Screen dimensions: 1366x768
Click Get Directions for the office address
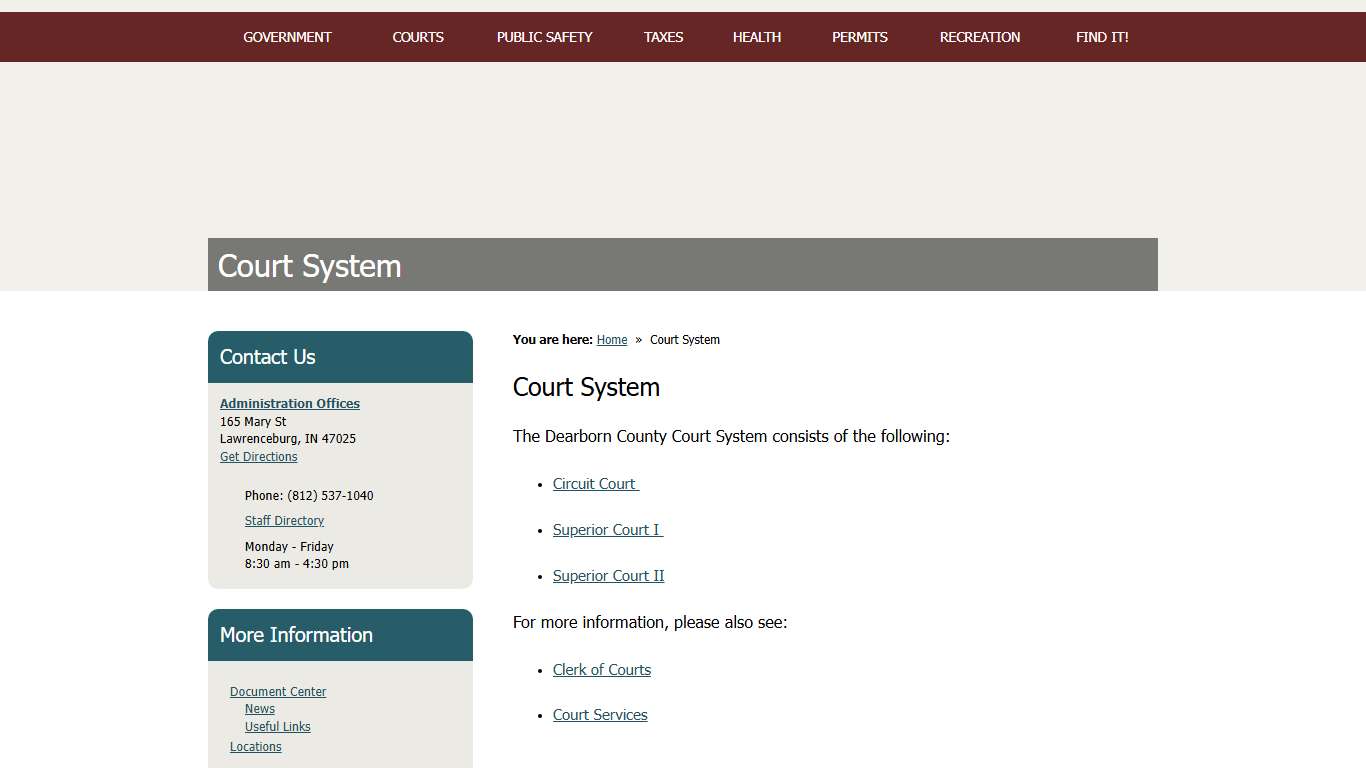[x=258, y=456]
